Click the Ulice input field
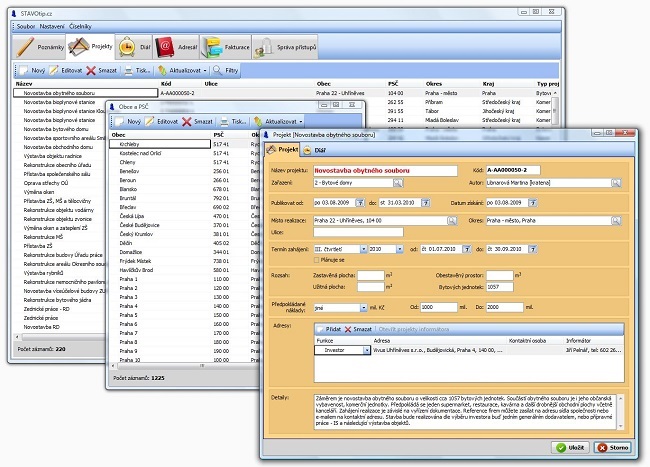650x467 pixels. click(358, 233)
